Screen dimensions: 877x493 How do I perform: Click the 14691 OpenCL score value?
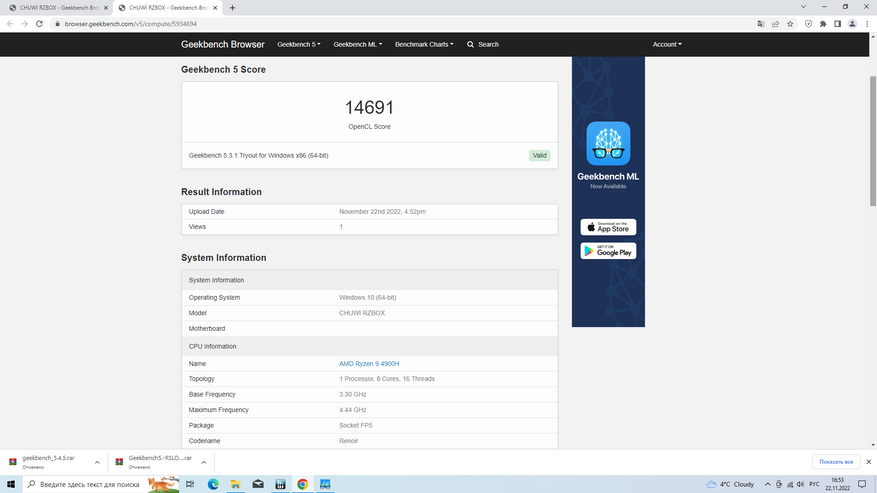[x=369, y=107]
